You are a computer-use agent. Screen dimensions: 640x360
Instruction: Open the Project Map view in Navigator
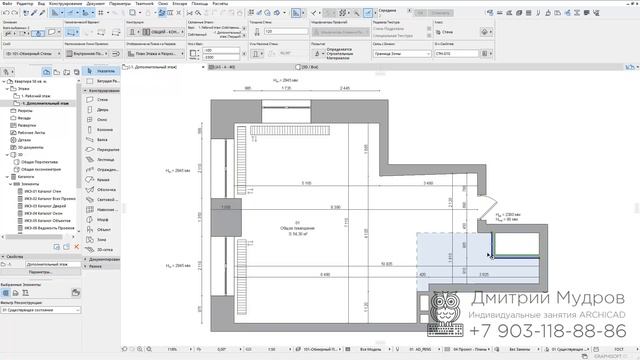47,72
